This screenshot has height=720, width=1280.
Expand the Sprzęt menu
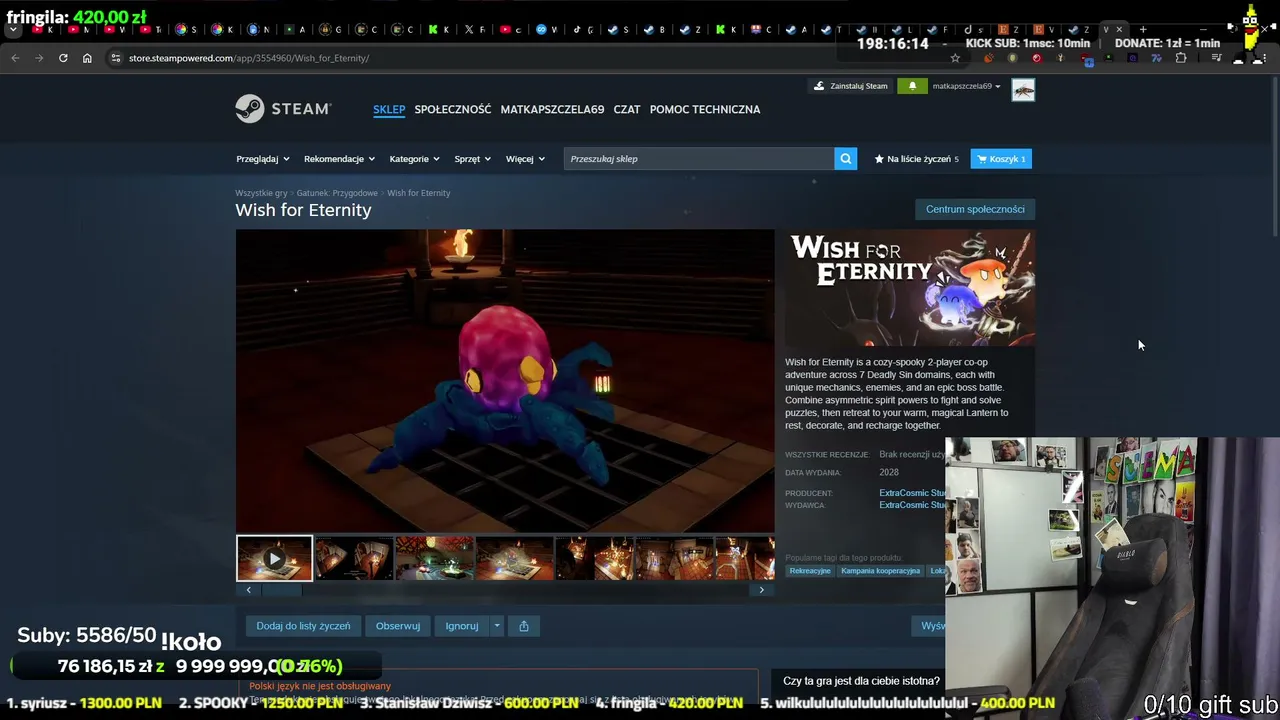click(473, 159)
